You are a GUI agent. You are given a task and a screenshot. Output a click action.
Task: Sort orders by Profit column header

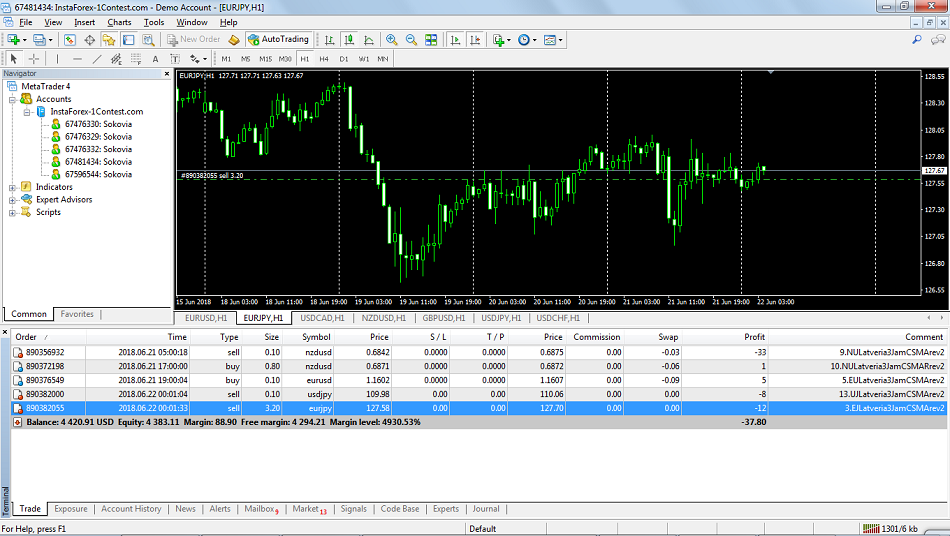754,337
